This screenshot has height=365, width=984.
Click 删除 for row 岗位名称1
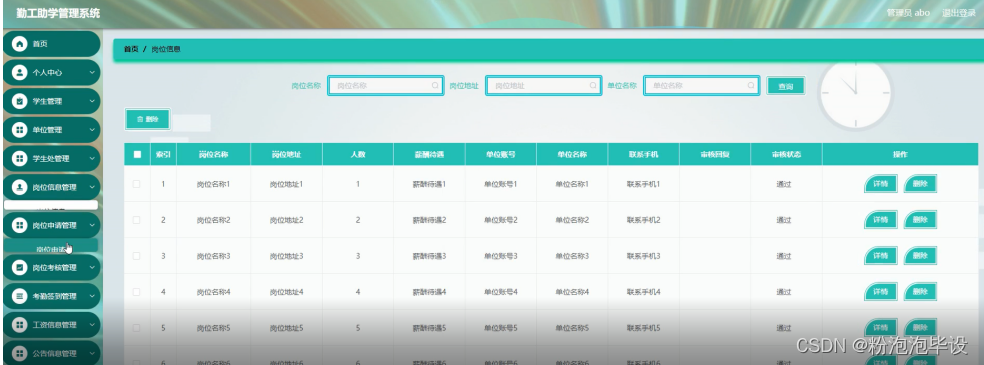pyautogui.click(x=920, y=184)
